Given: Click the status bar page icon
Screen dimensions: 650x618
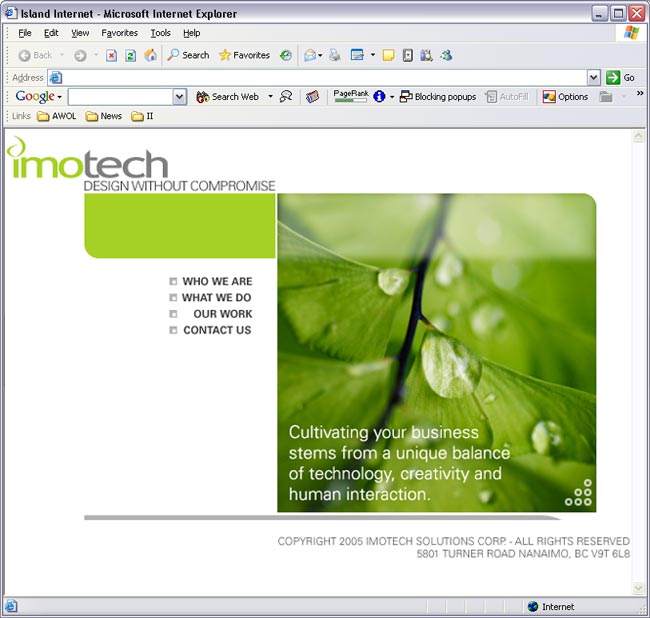Looking at the screenshot, I should (10, 606).
